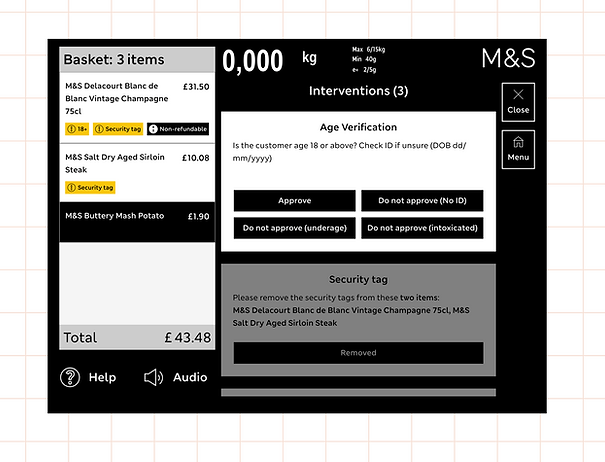Select M&S Buttery Mash Potato basket row
The height and width of the screenshot is (462, 605).
(137, 222)
